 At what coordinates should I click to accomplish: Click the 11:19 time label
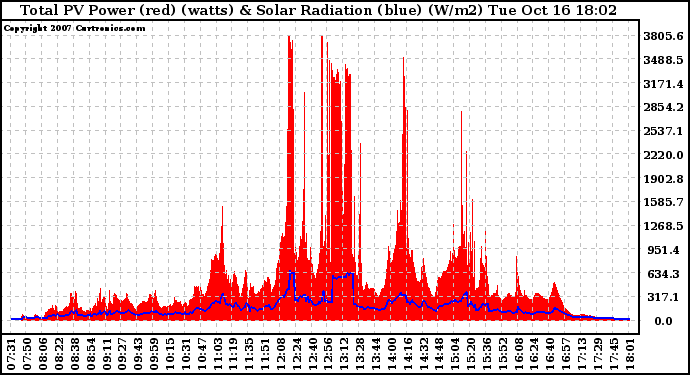[232, 354]
